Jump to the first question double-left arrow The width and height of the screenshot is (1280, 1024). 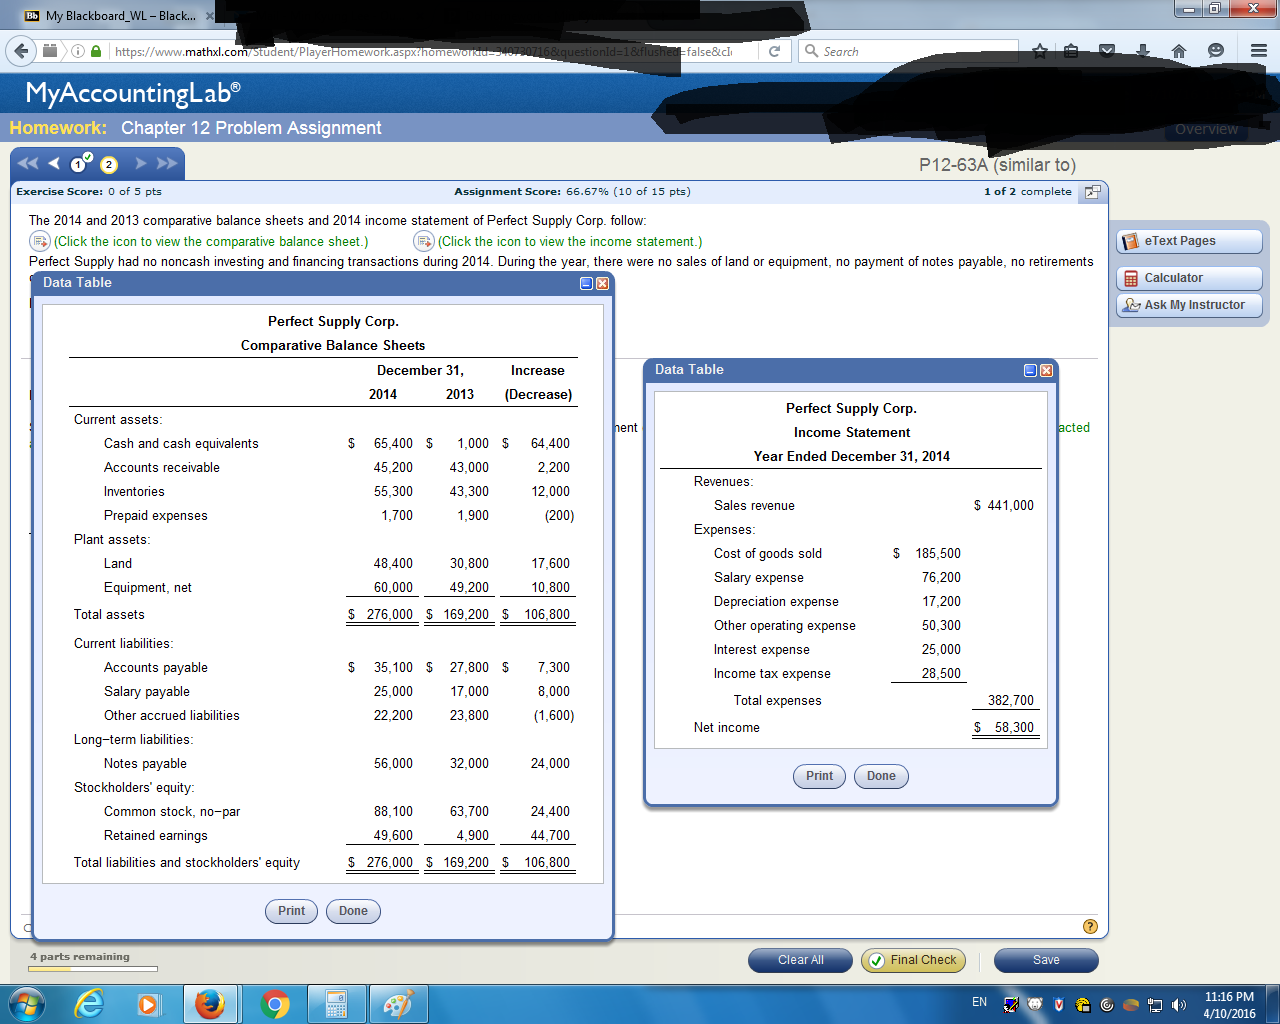coord(28,163)
